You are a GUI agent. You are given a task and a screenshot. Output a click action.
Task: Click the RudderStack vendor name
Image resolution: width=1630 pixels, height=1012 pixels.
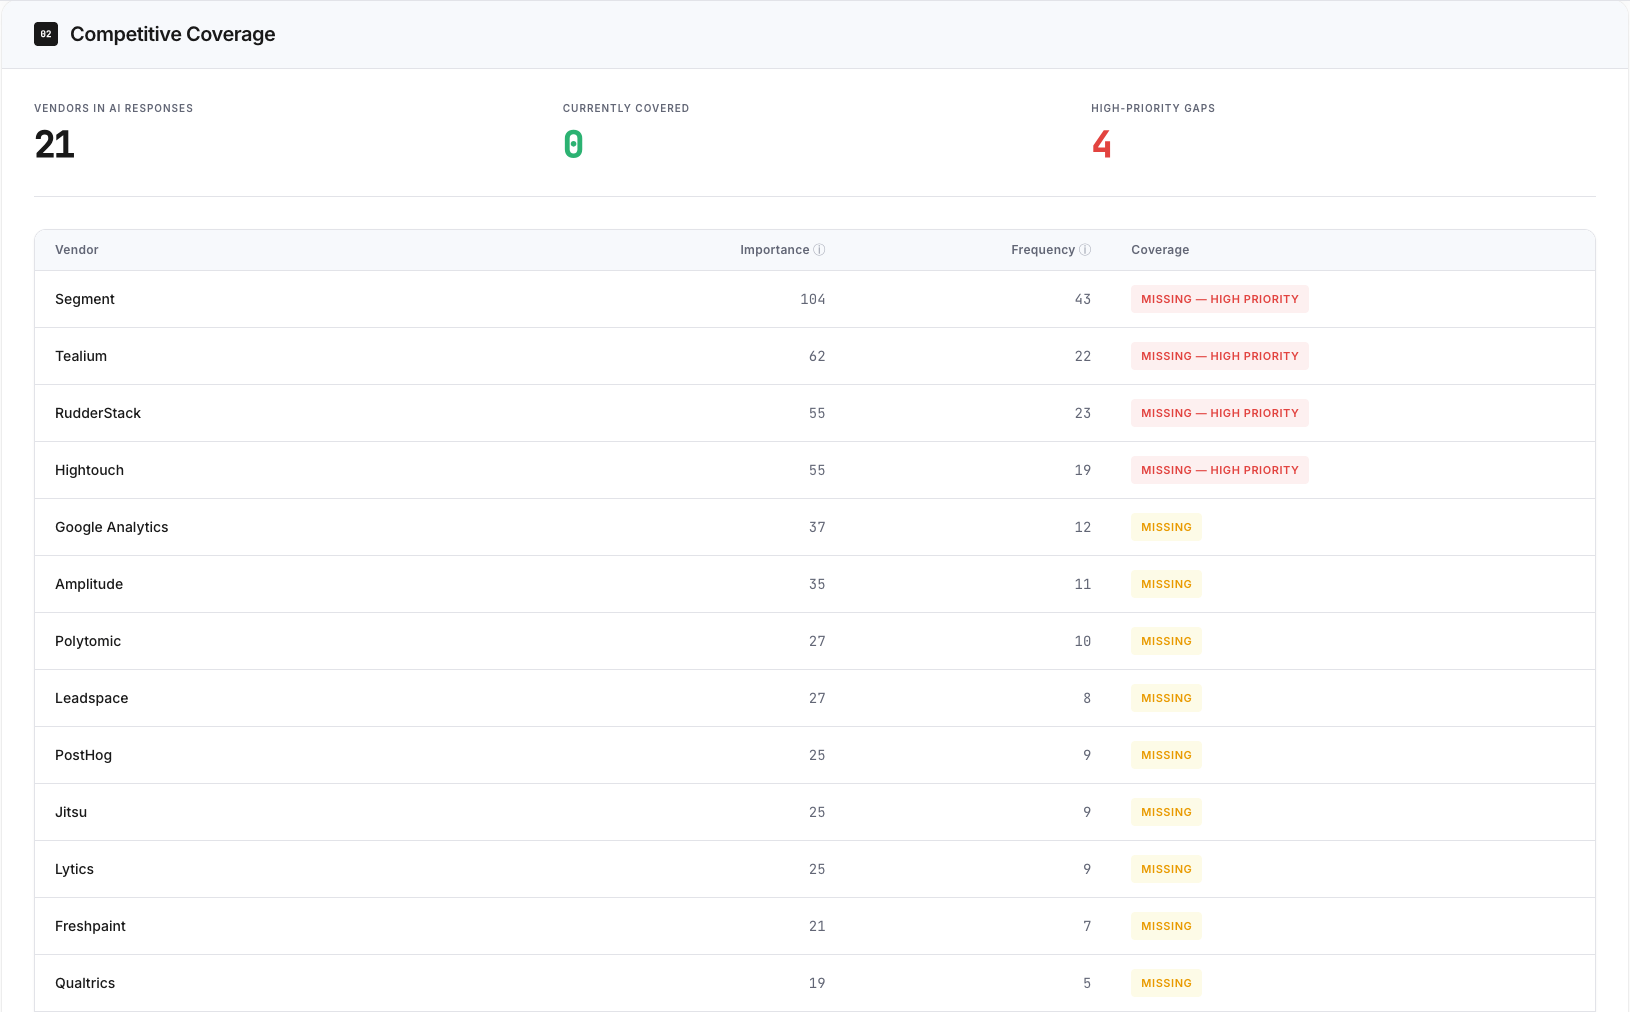point(98,413)
